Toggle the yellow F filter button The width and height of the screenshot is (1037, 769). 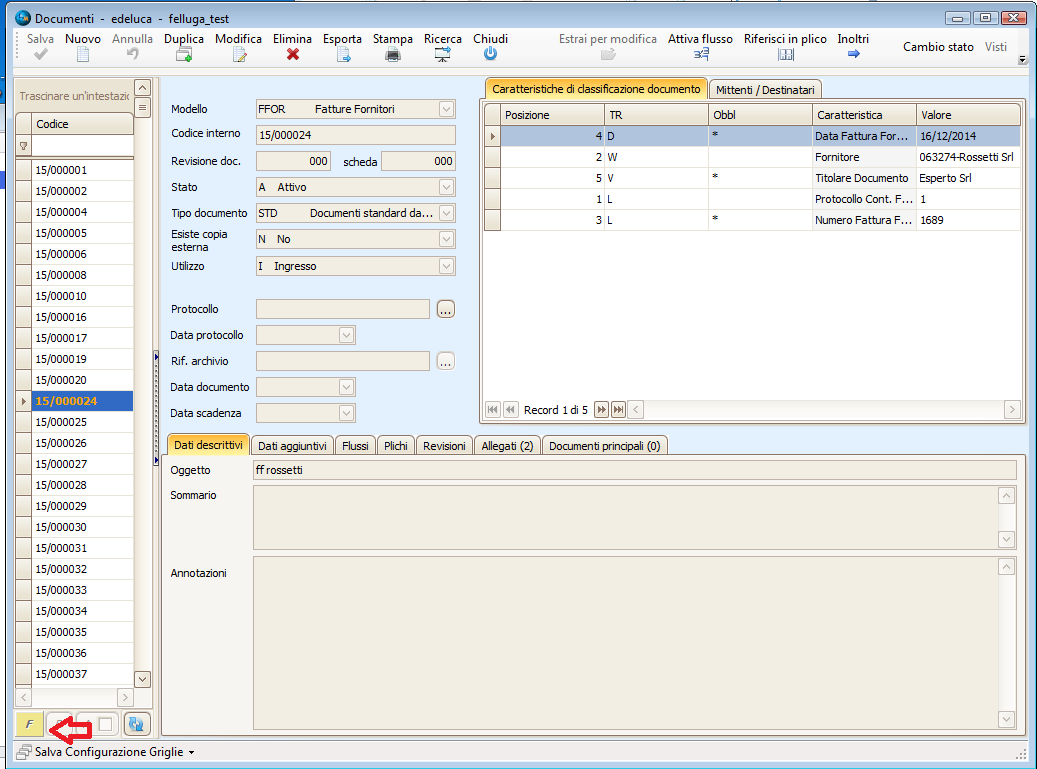tap(30, 724)
